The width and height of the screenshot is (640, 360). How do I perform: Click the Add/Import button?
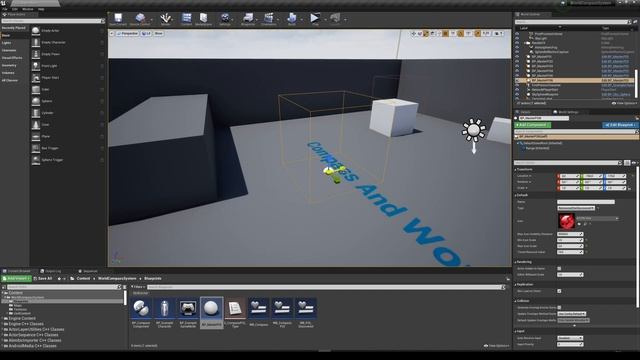click(x=16, y=278)
